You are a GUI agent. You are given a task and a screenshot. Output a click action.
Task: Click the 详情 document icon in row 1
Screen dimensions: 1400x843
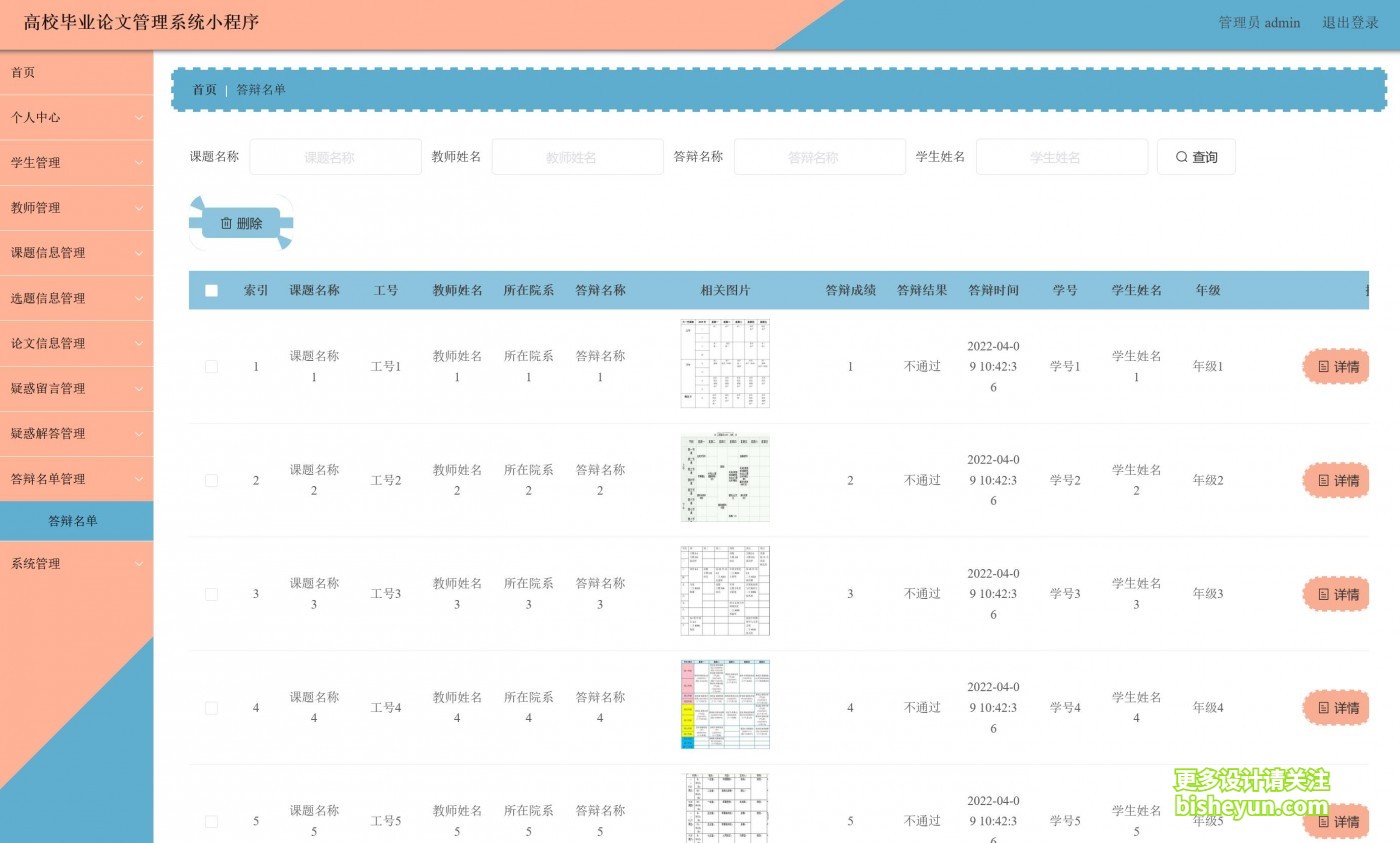pos(1324,367)
